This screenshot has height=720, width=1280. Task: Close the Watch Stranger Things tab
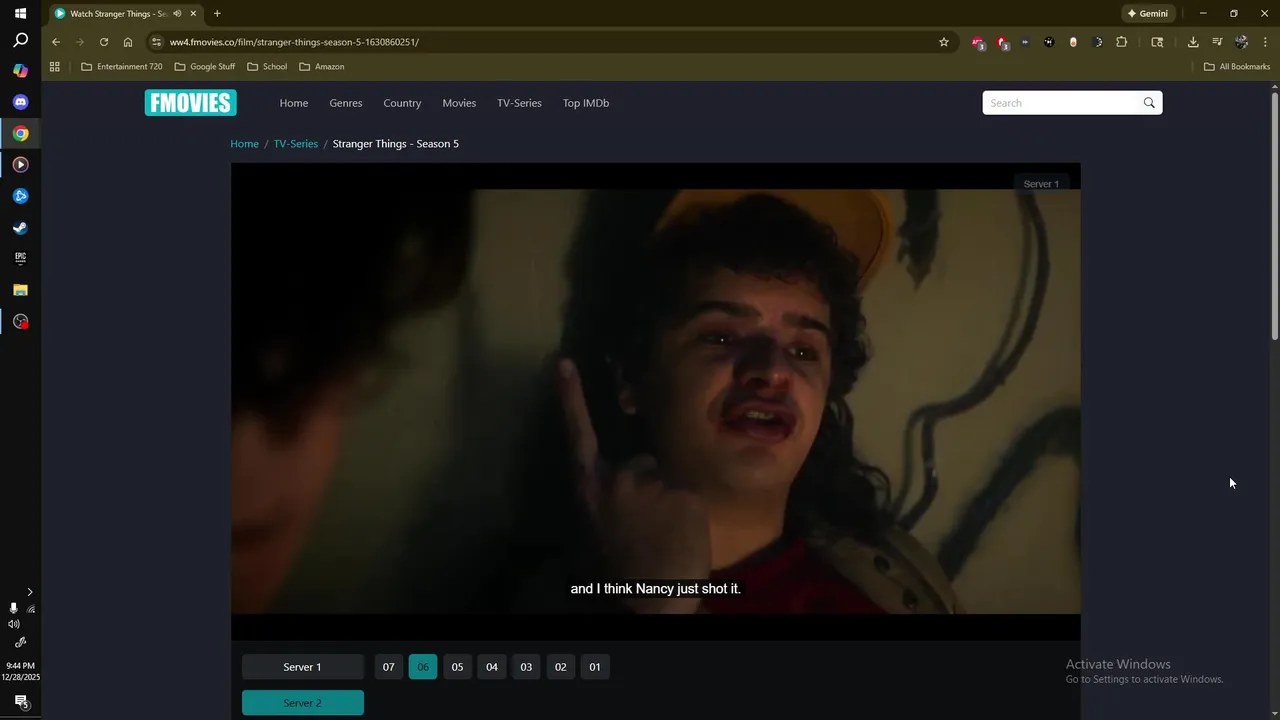click(193, 14)
